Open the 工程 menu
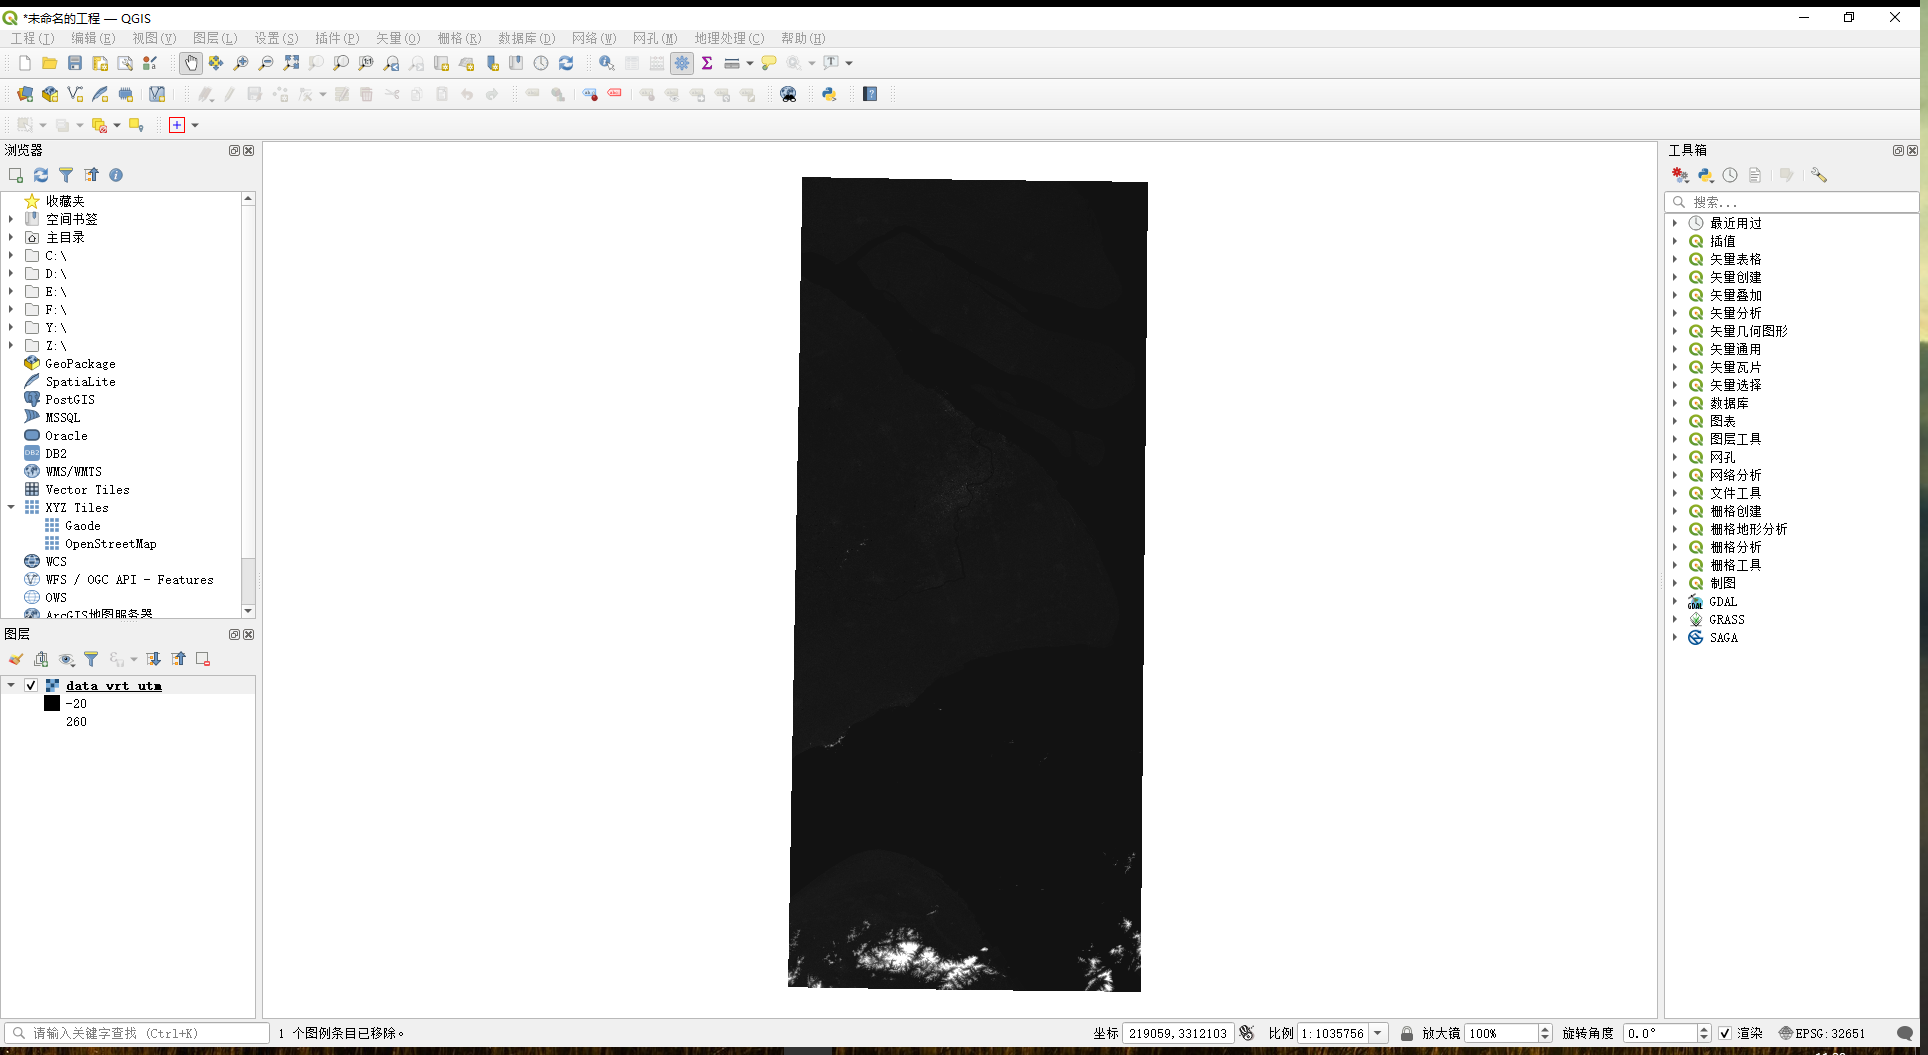1928x1055 pixels. (32, 38)
